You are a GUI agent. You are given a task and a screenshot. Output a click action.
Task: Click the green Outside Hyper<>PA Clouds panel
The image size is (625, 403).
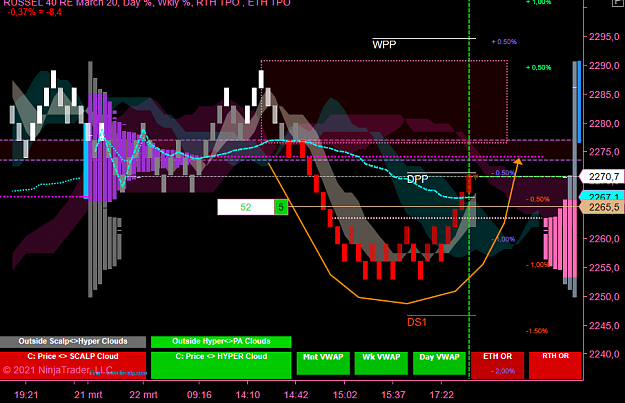[221, 342]
